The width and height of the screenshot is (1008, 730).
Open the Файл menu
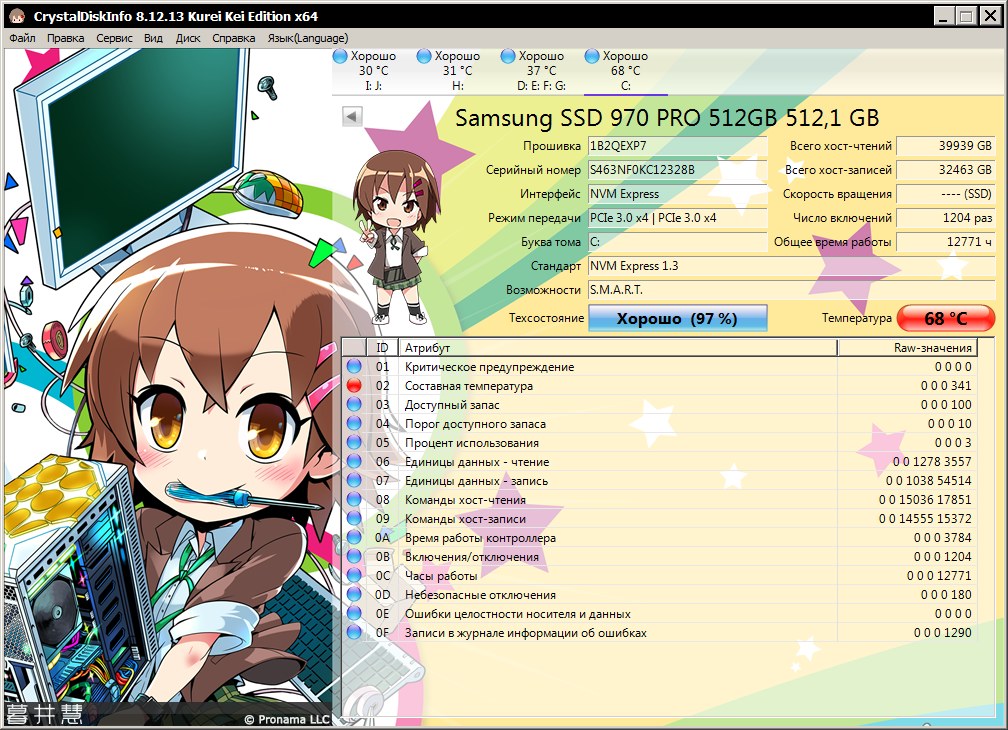(x=22, y=38)
